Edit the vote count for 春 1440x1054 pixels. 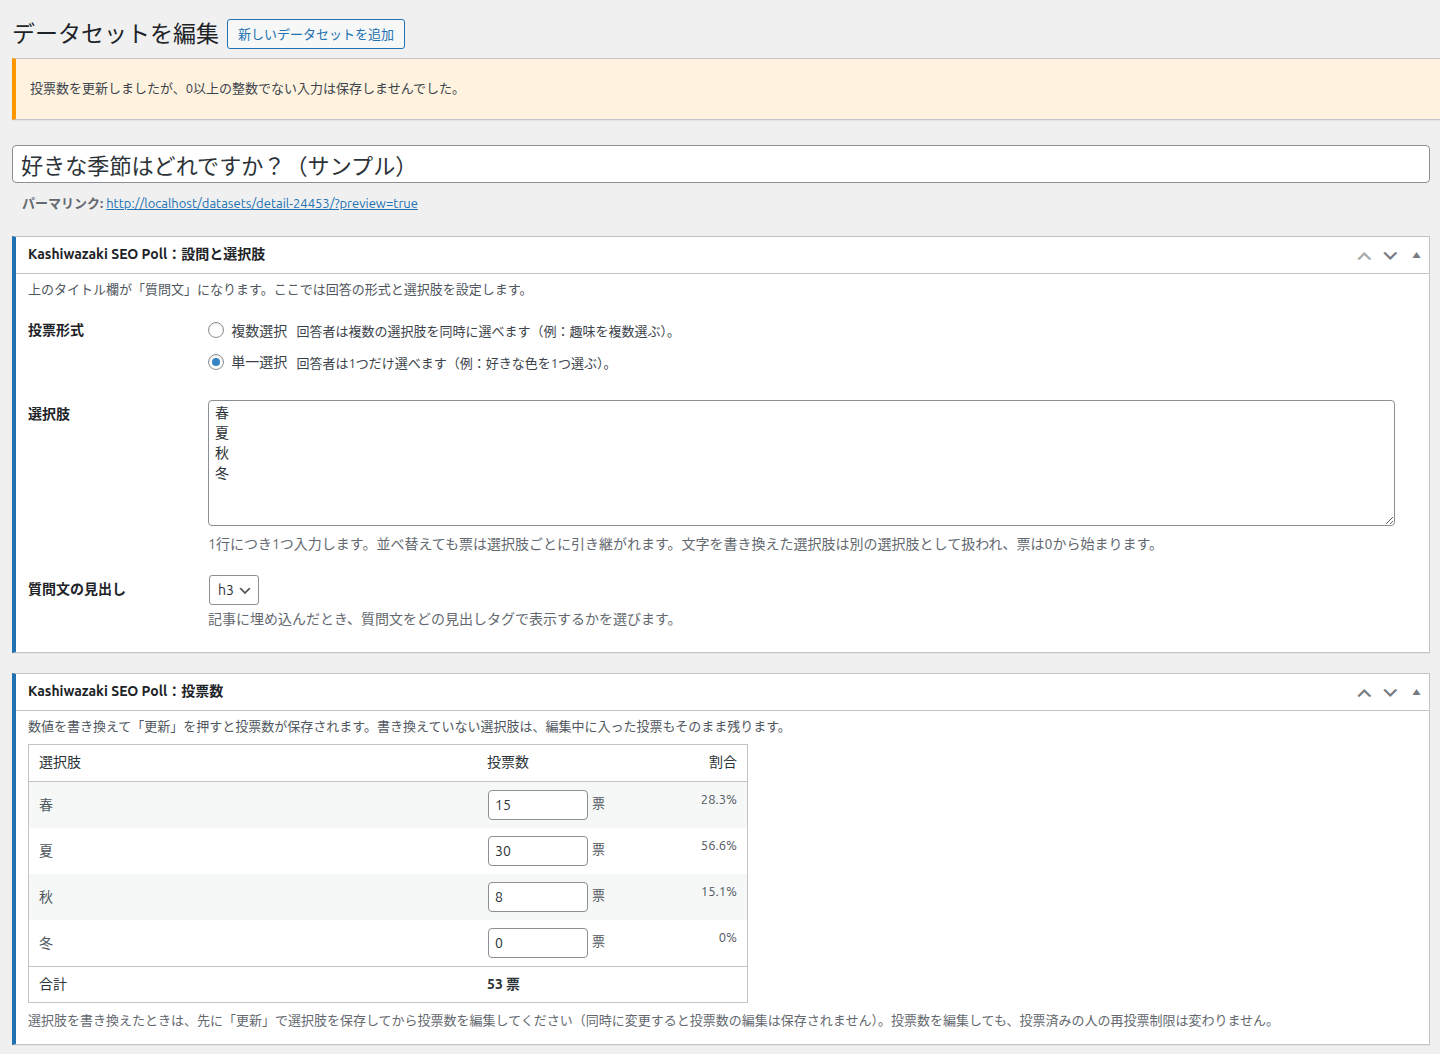click(538, 805)
